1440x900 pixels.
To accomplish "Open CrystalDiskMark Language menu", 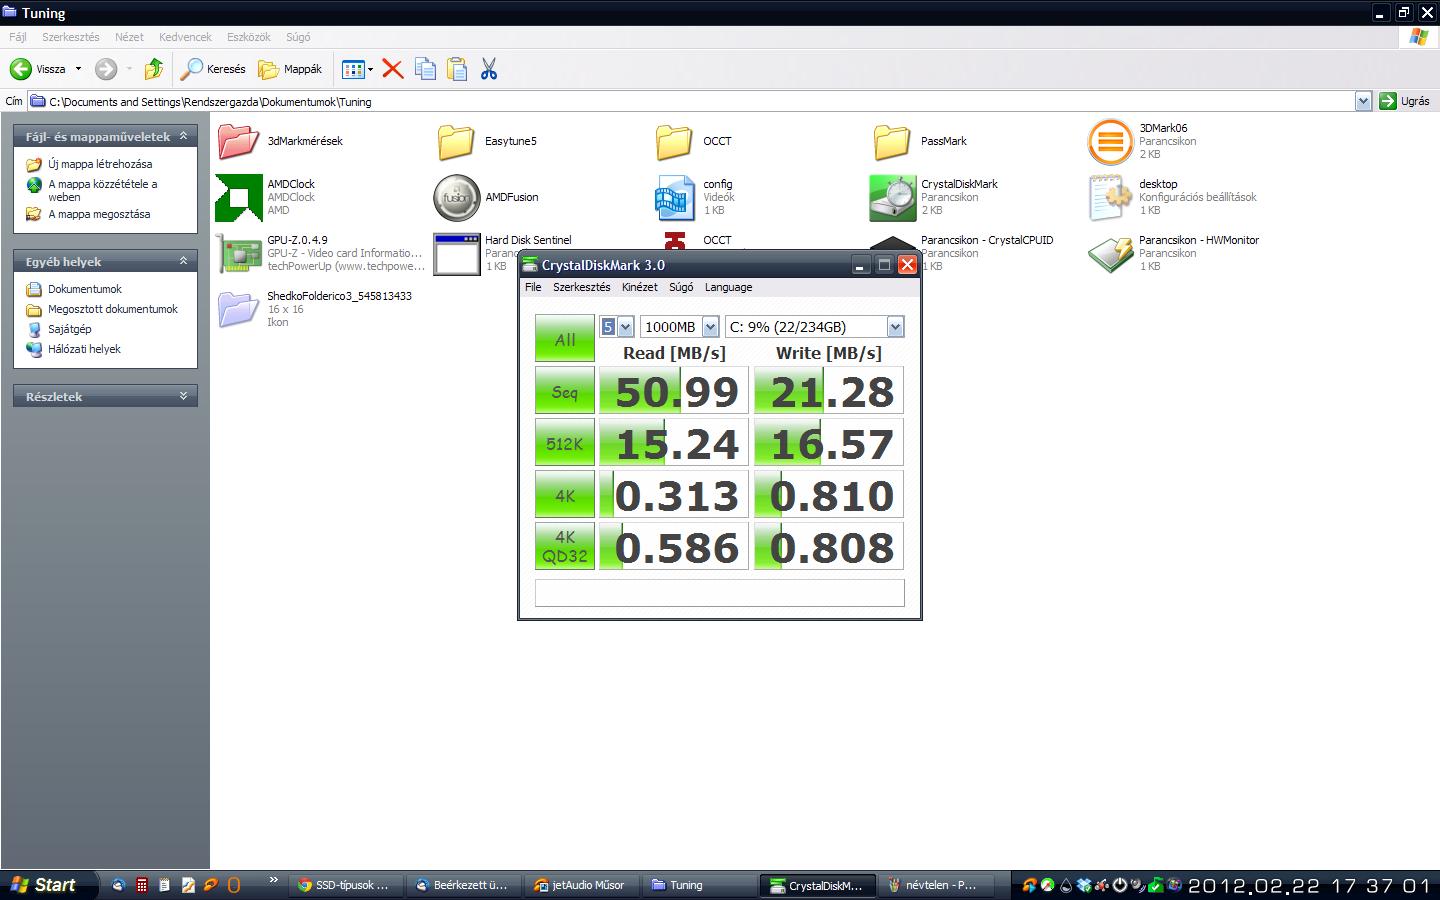I will point(728,287).
